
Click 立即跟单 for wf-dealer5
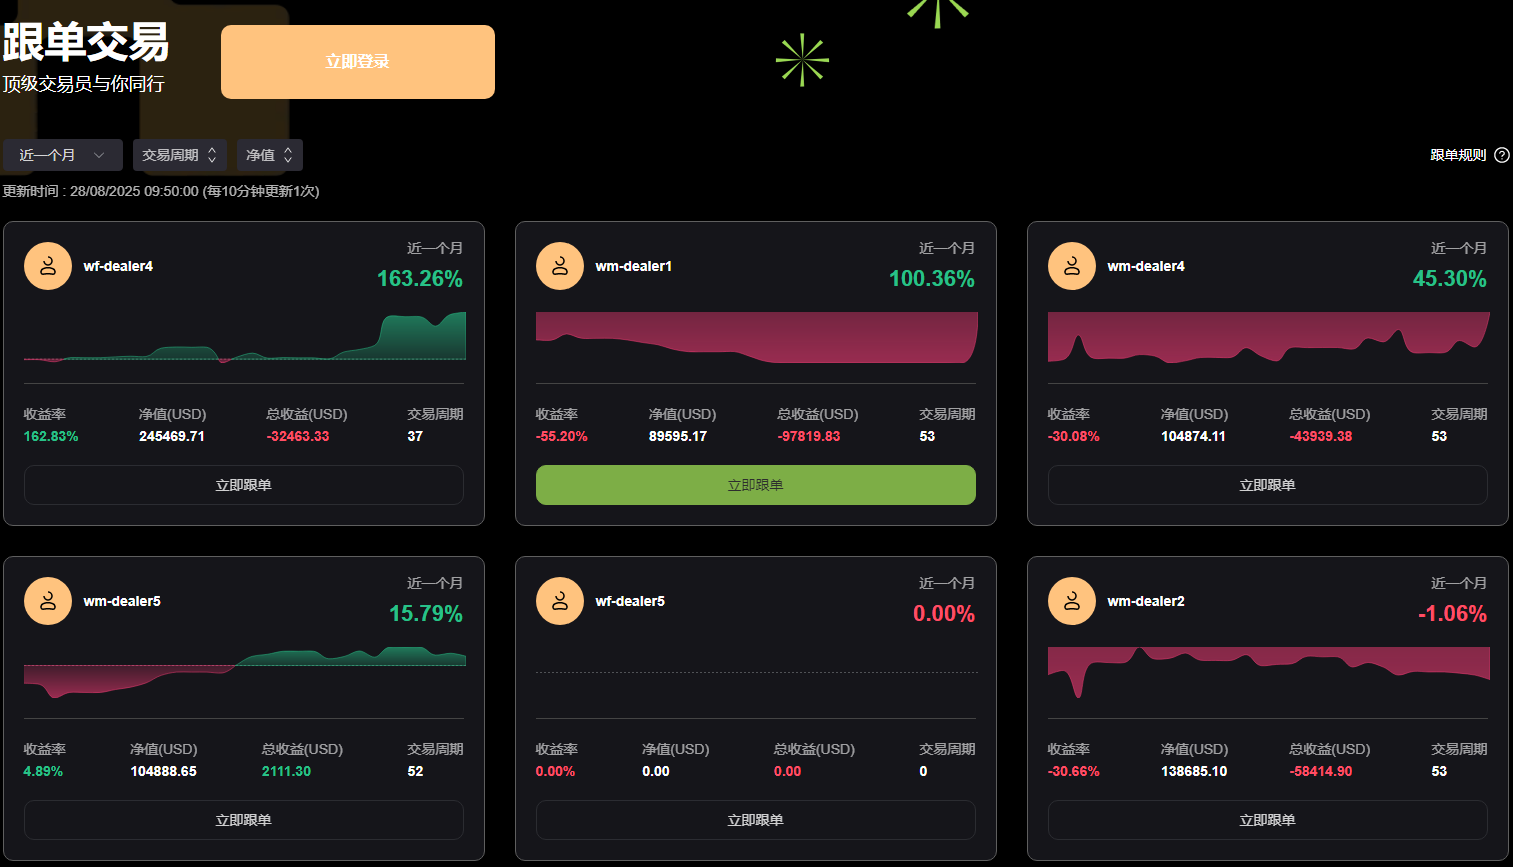[755, 820]
